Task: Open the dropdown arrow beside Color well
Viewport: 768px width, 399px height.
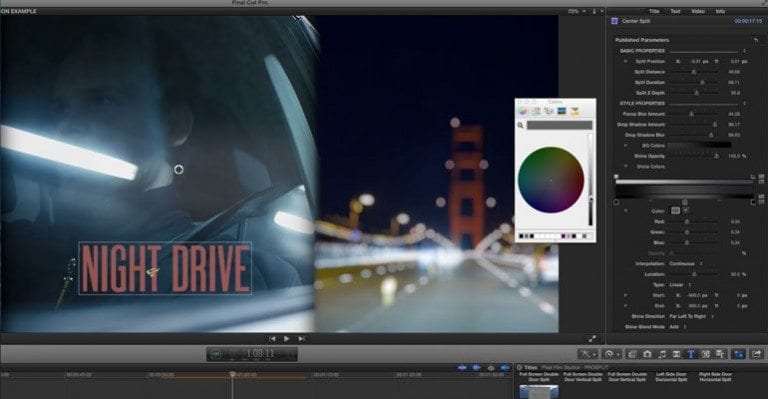Action: pos(686,211)
